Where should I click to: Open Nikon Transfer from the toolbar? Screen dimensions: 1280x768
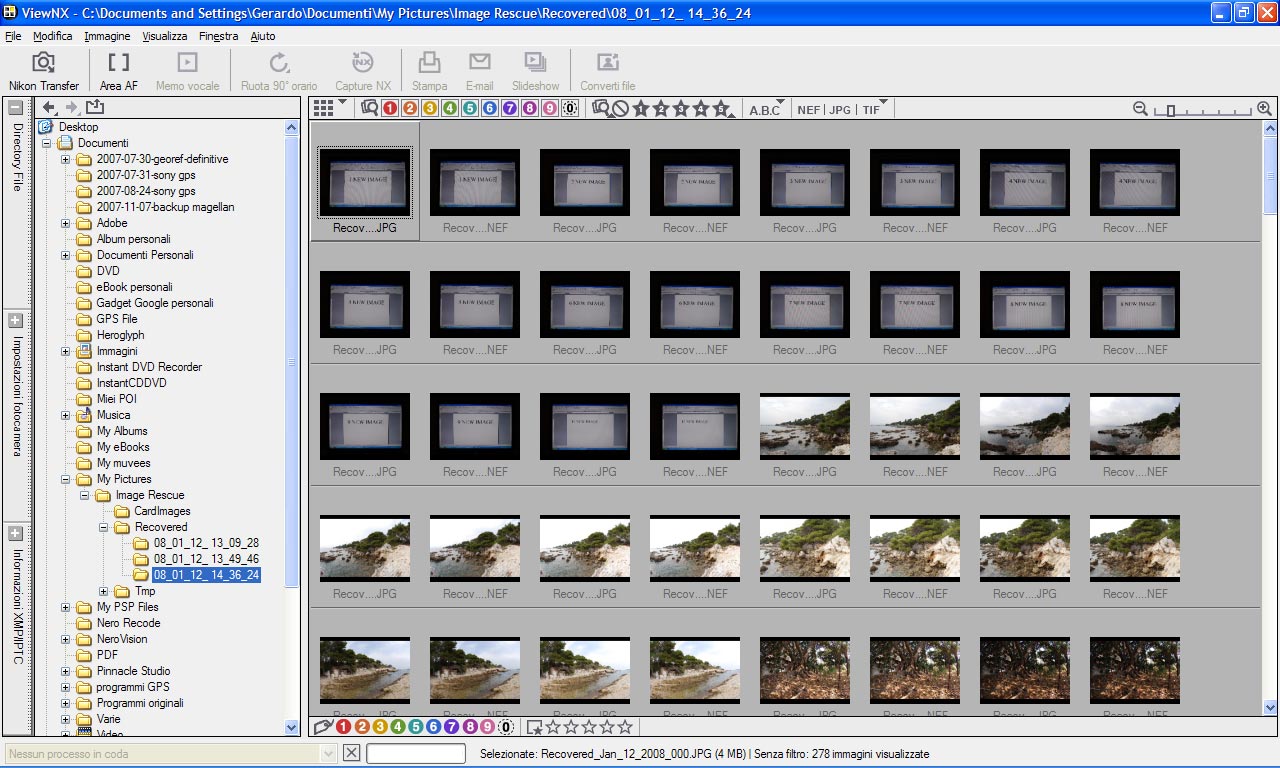[x=43, y=71]
